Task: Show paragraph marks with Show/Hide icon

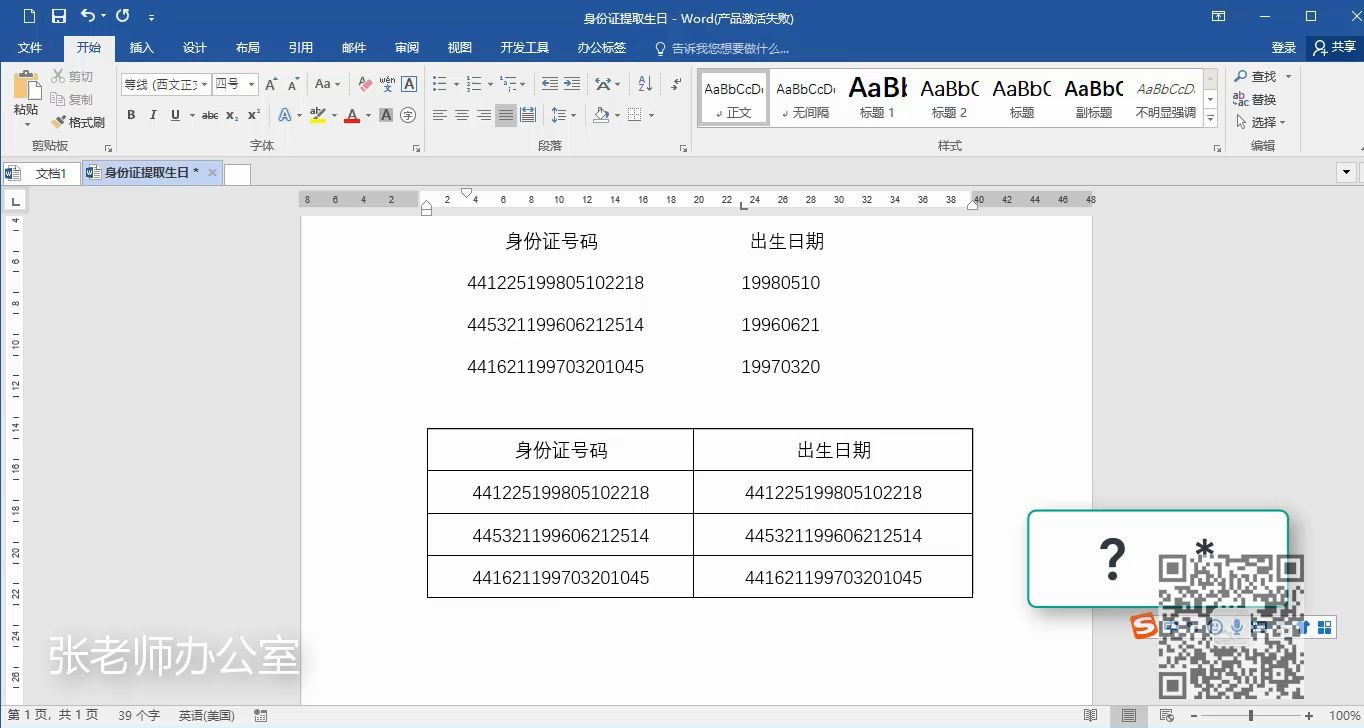Action: (675, 84)
